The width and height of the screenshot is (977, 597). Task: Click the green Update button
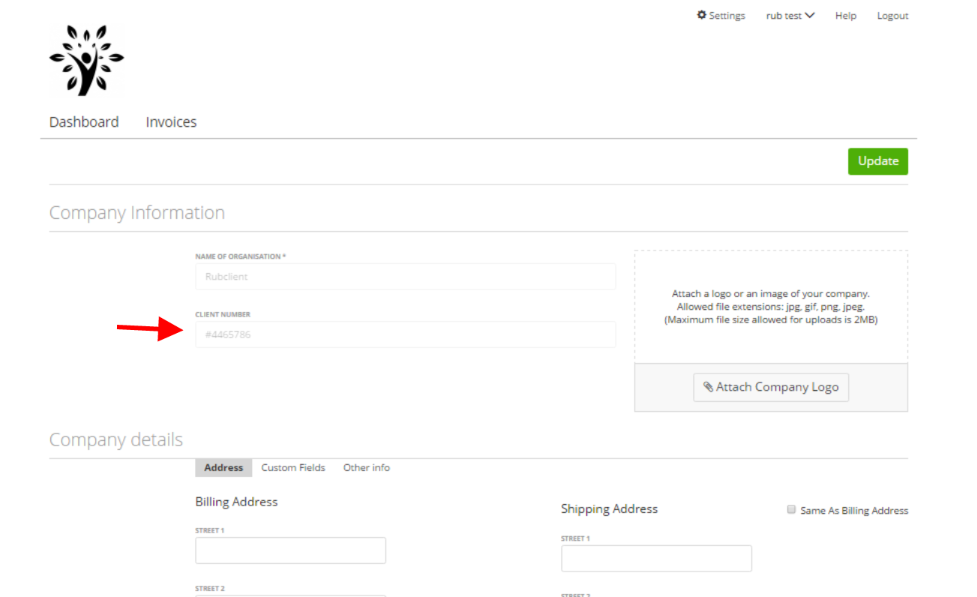click(x=878, y=161)
